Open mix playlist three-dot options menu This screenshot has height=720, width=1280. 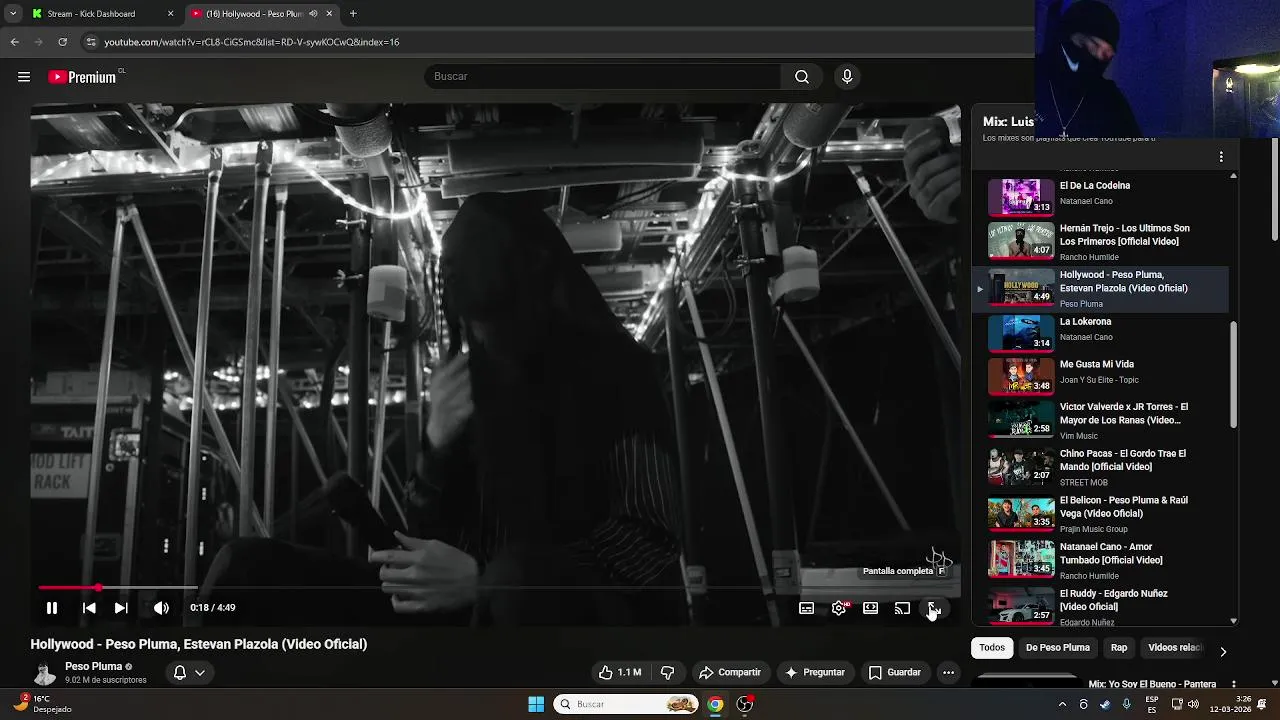tap(1221, 157)
